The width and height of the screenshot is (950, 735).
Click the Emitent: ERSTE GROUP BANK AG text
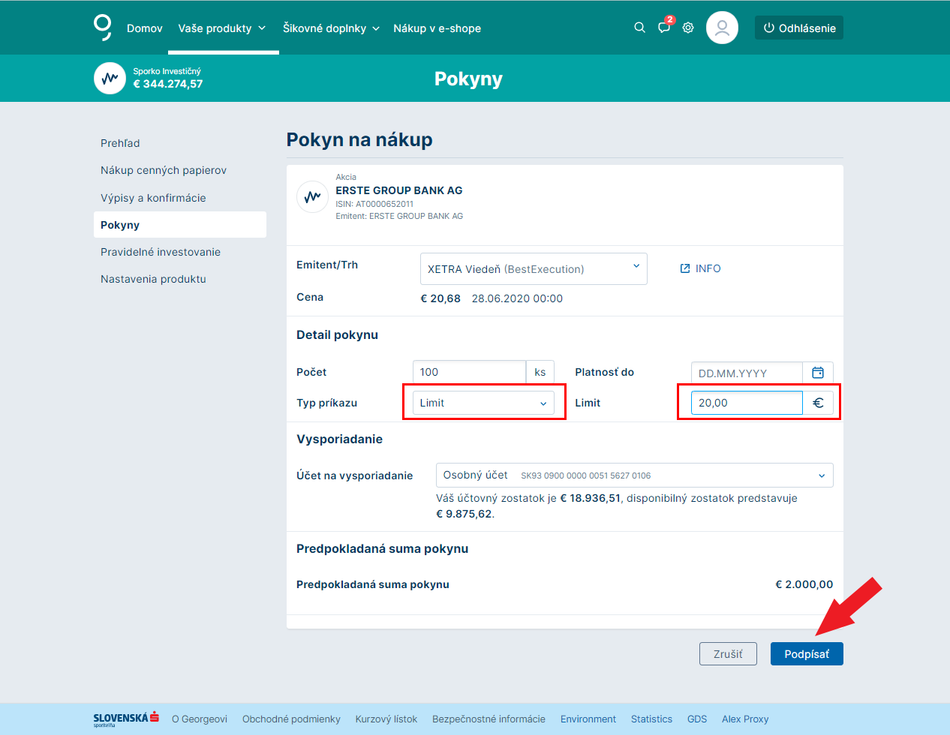click(x=399, y=216)
